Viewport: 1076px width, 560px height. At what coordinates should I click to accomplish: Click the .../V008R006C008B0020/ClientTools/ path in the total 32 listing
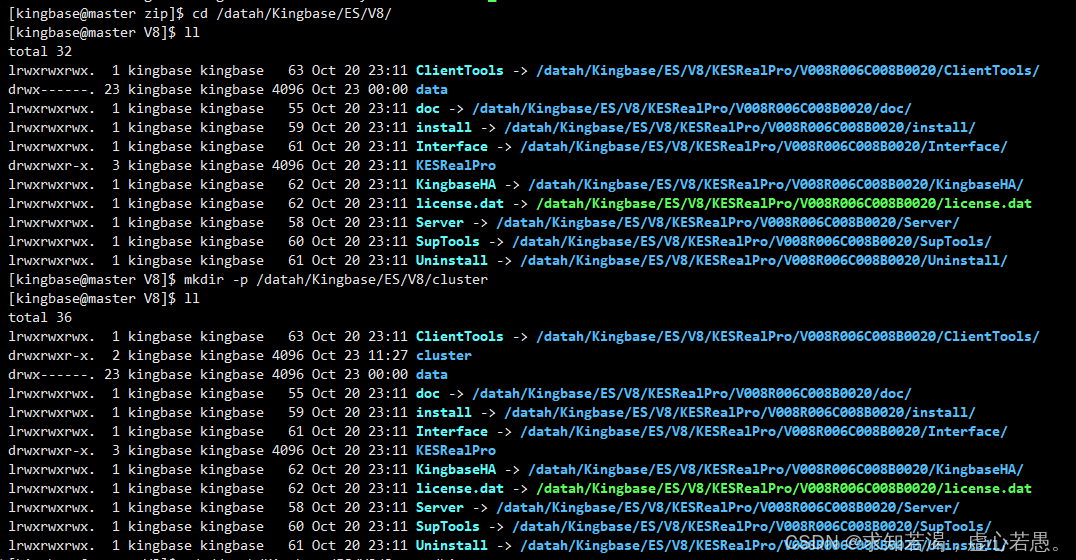click(788, 71)
